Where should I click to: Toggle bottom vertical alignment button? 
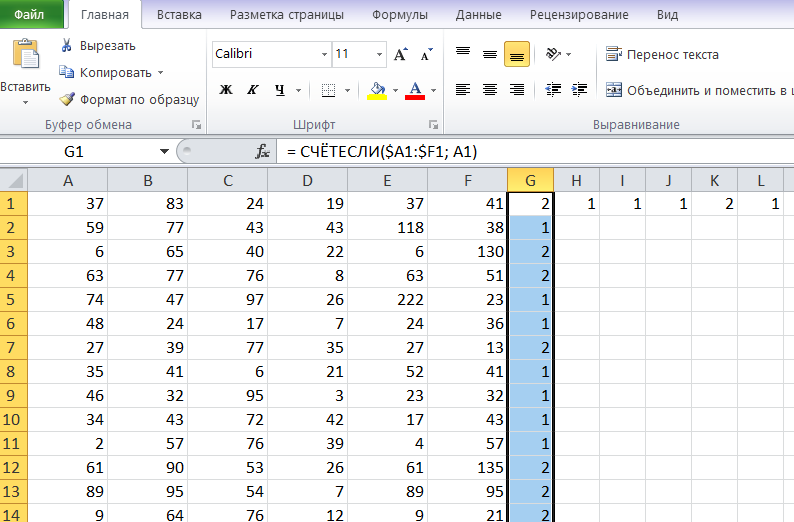click(x=517, y=54)
